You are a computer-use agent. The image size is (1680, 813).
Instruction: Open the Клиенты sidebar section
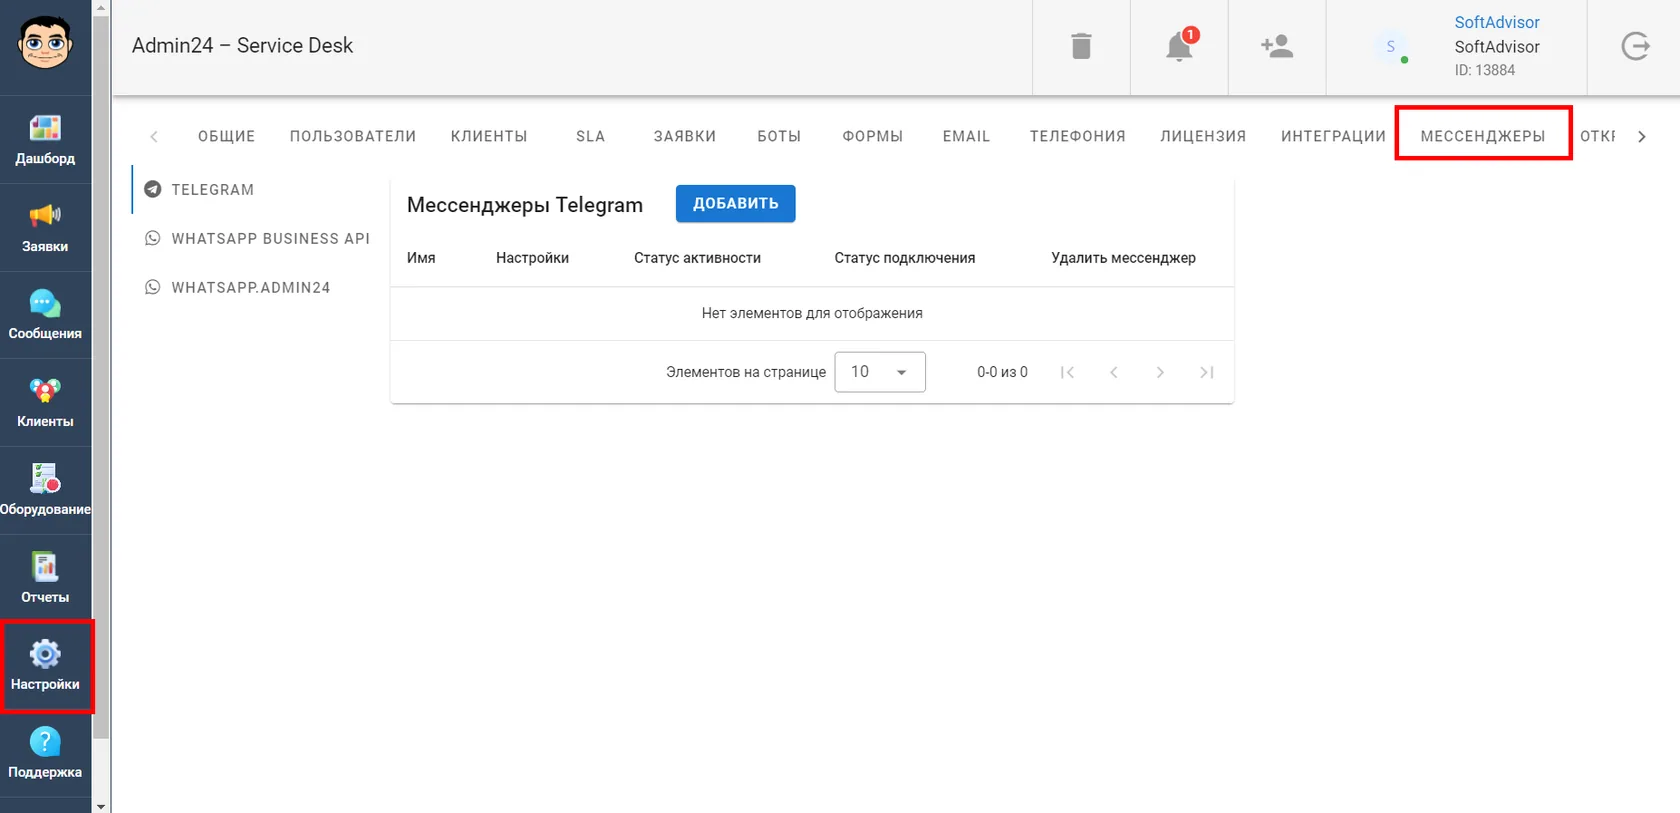[45, 403]
